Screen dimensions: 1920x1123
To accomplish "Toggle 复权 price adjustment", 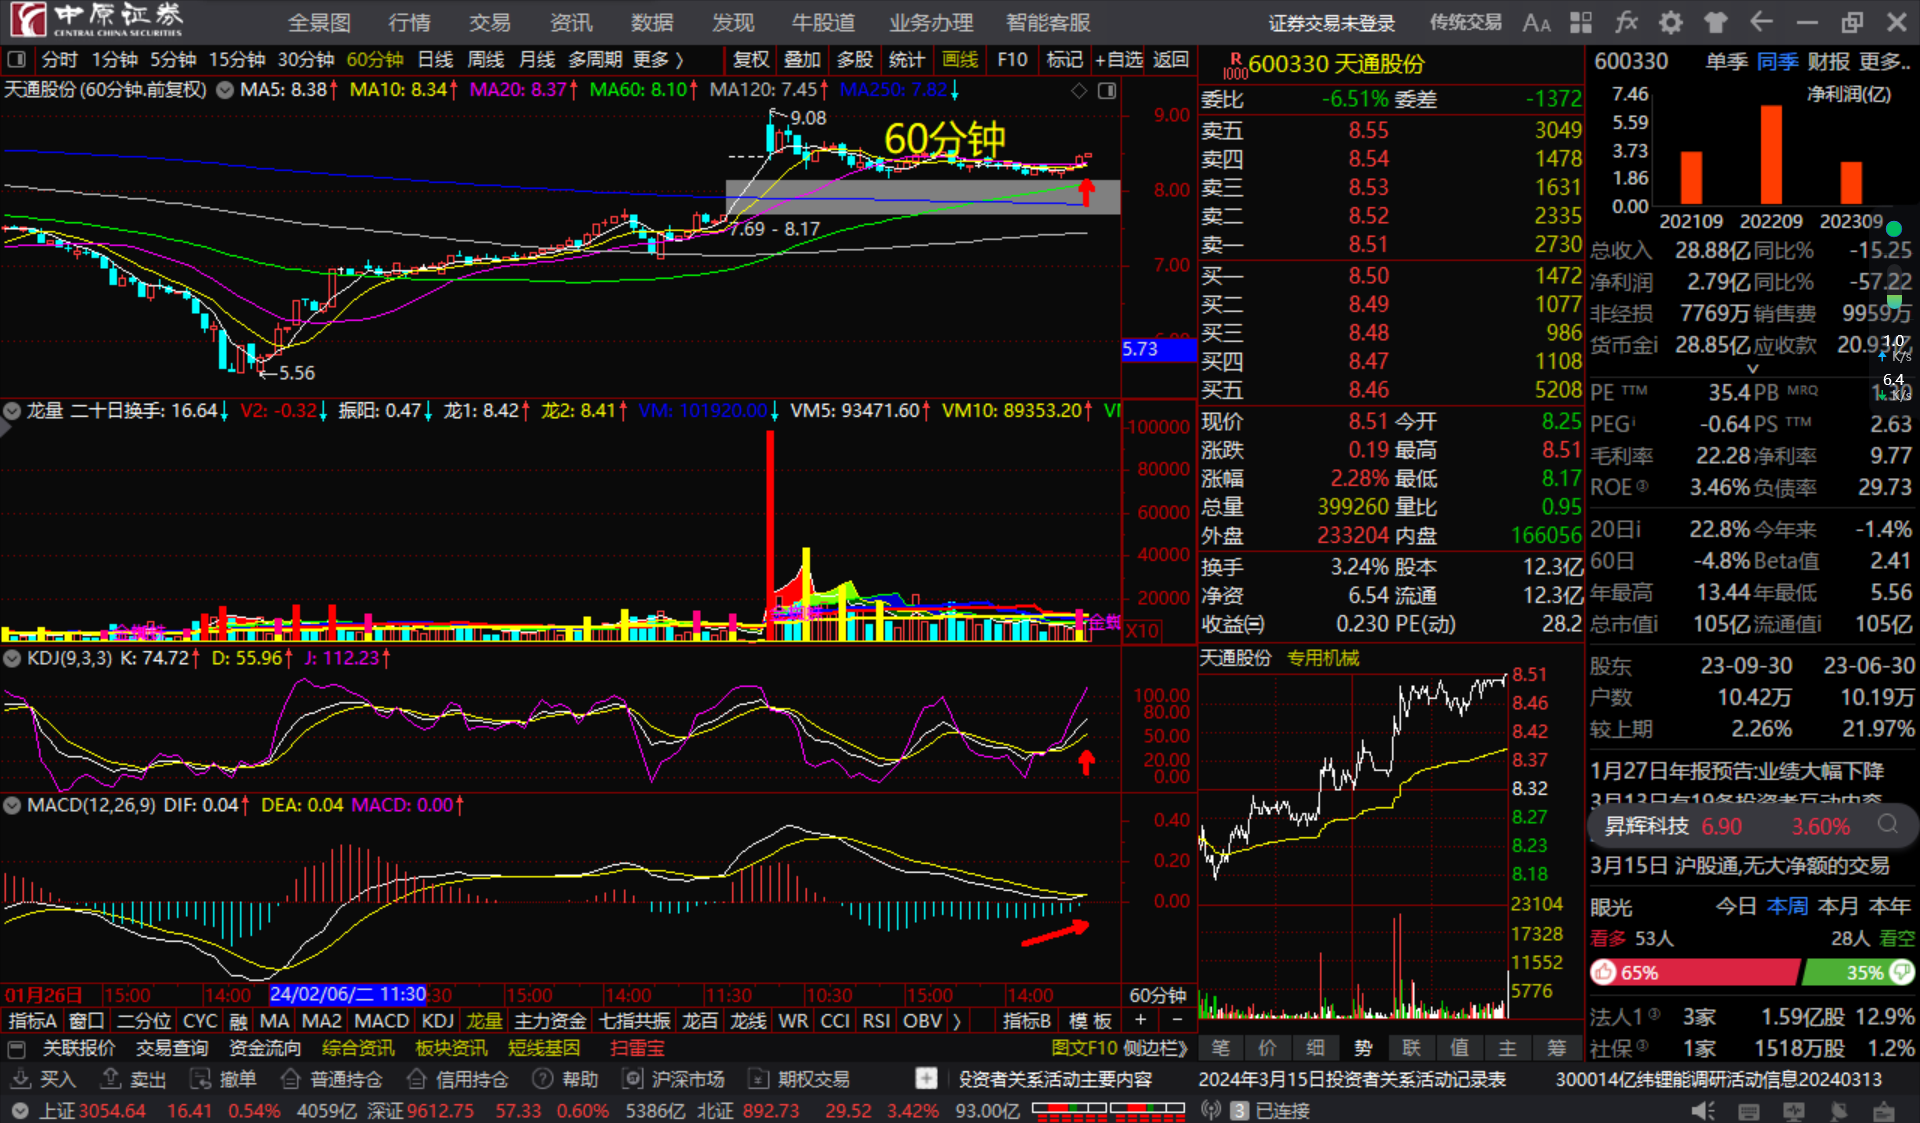I will tap(751, 60).
